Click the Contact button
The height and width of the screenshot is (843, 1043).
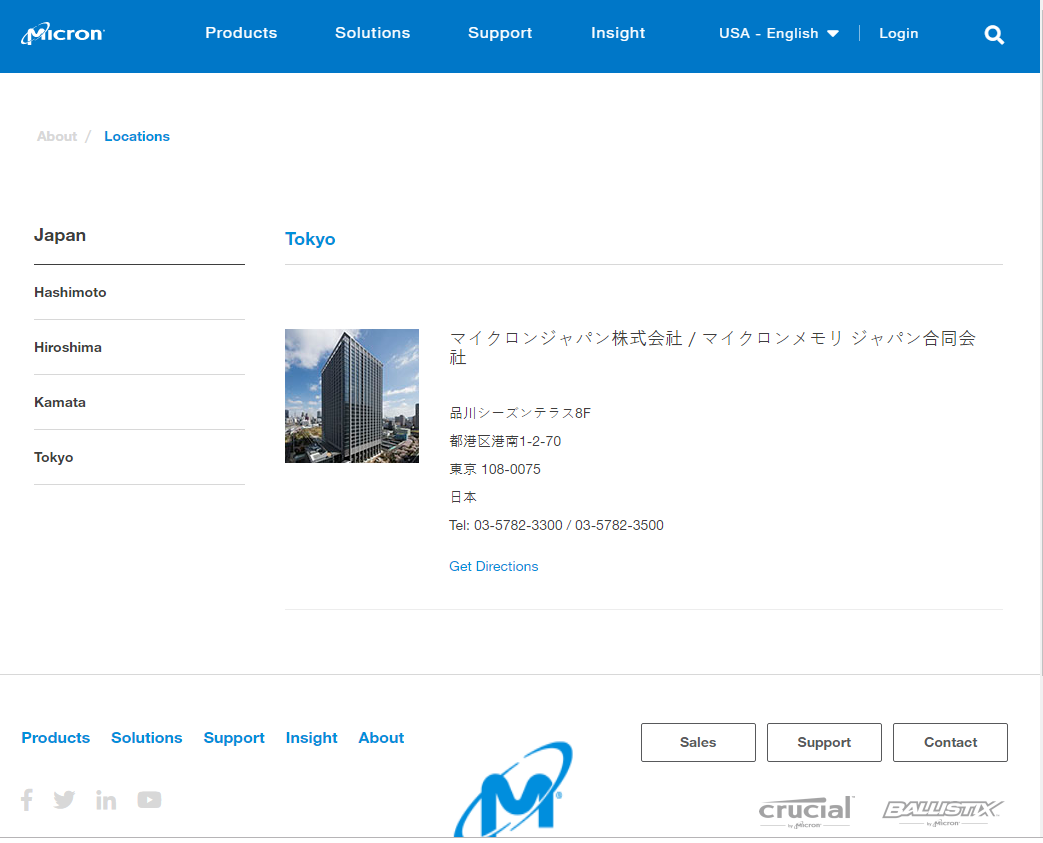coord(951,743)
